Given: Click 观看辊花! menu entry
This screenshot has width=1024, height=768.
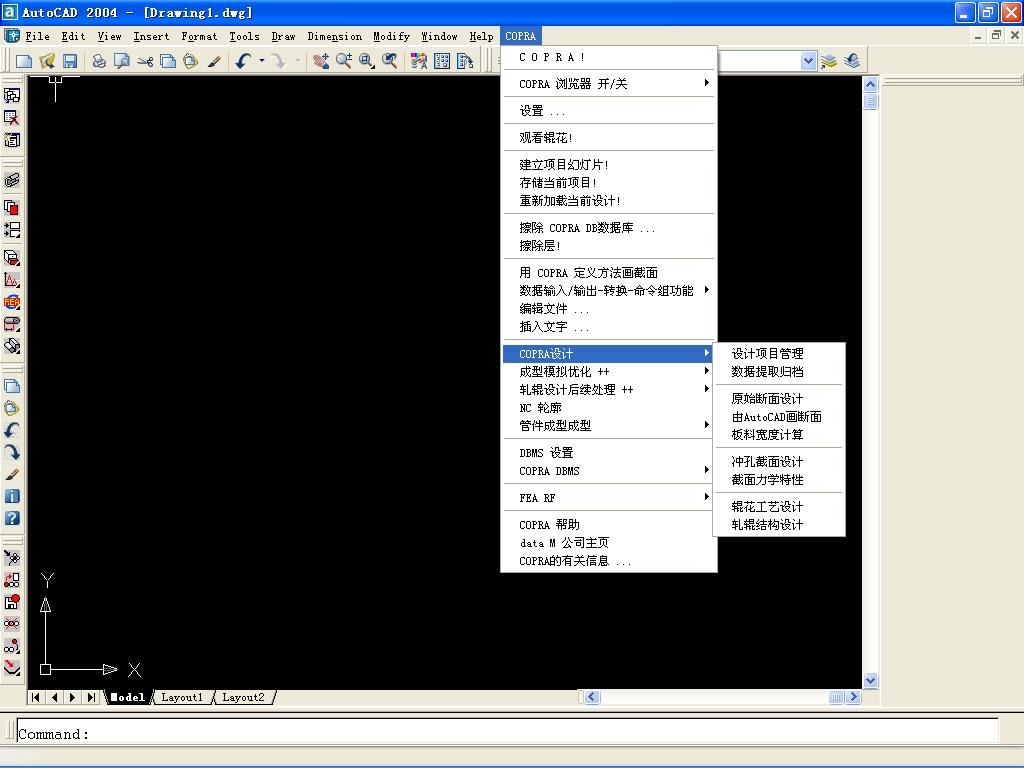Looking at the screenshot, I should click(609, 138).
